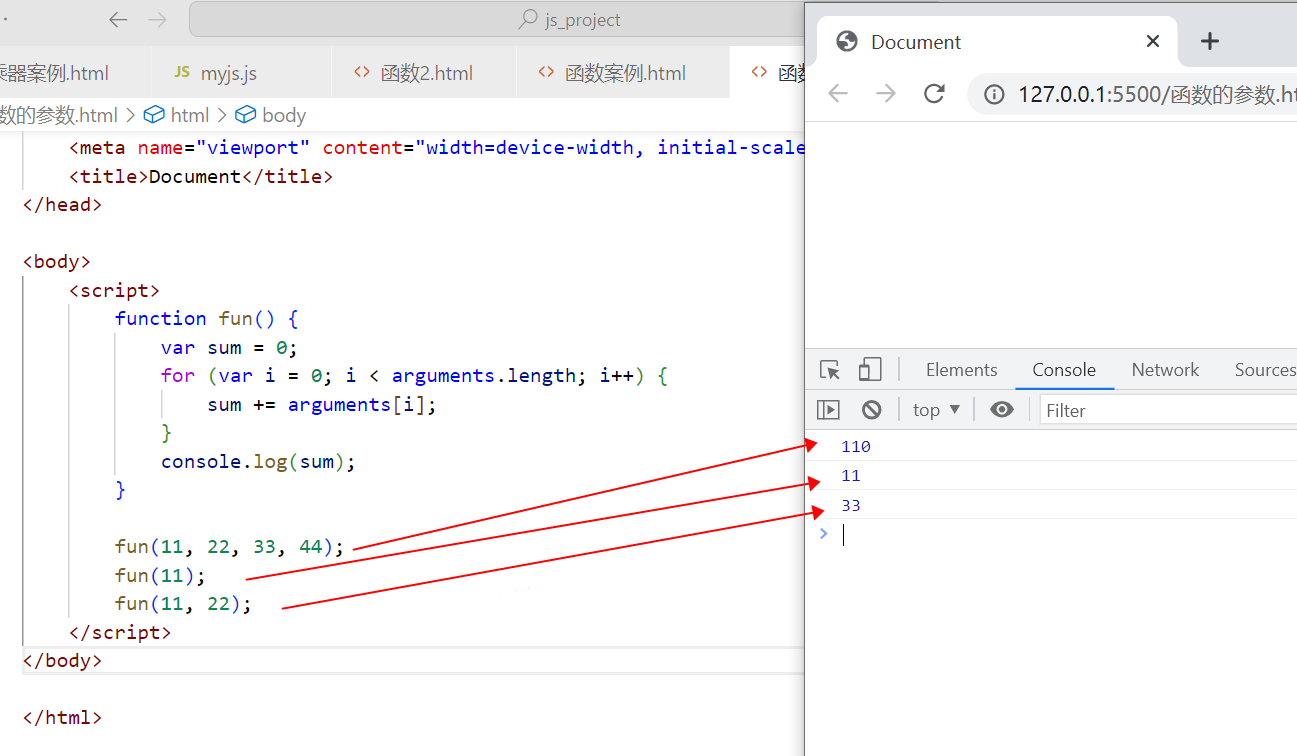Click the function fun() declaration line
This screenshot has height=756, width=1297.
click(x=206, y=319)
